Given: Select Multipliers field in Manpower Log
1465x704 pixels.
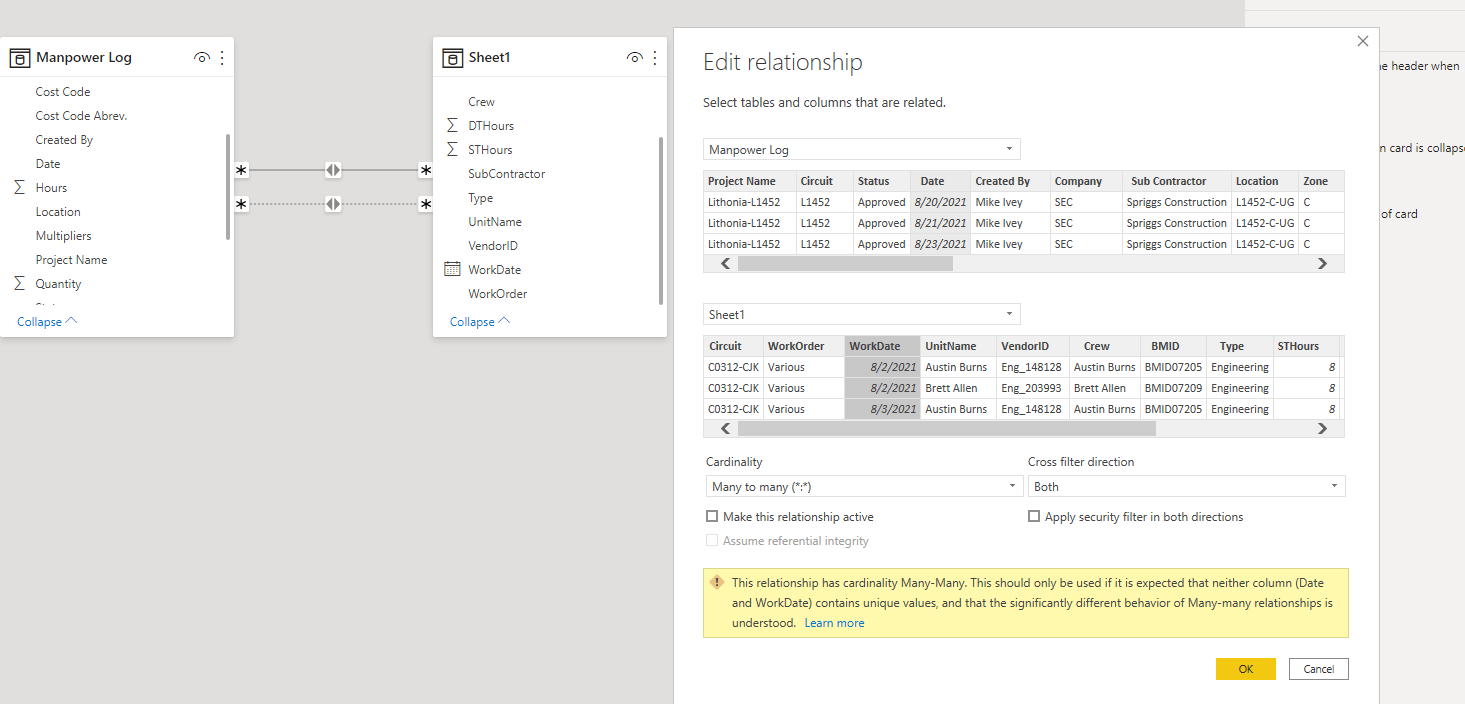Looking at the screenshot, I should (63, 236).
